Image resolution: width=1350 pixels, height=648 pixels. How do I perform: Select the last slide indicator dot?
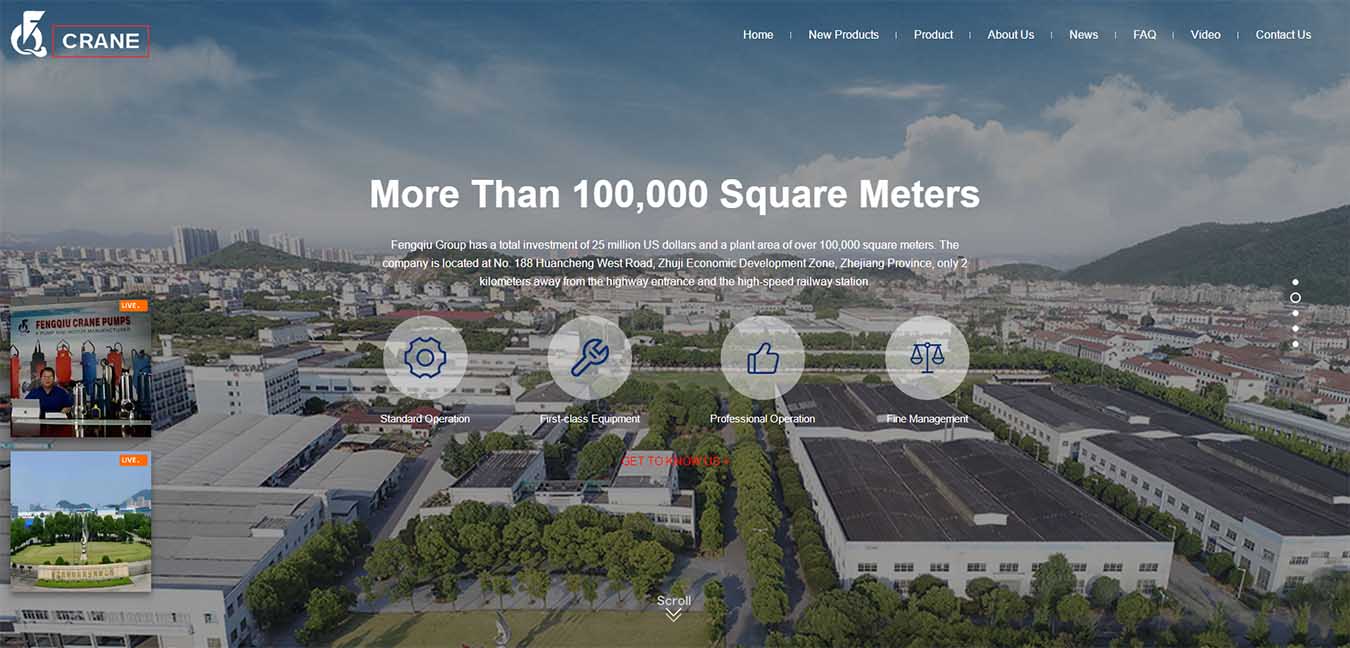[1295, 344]
